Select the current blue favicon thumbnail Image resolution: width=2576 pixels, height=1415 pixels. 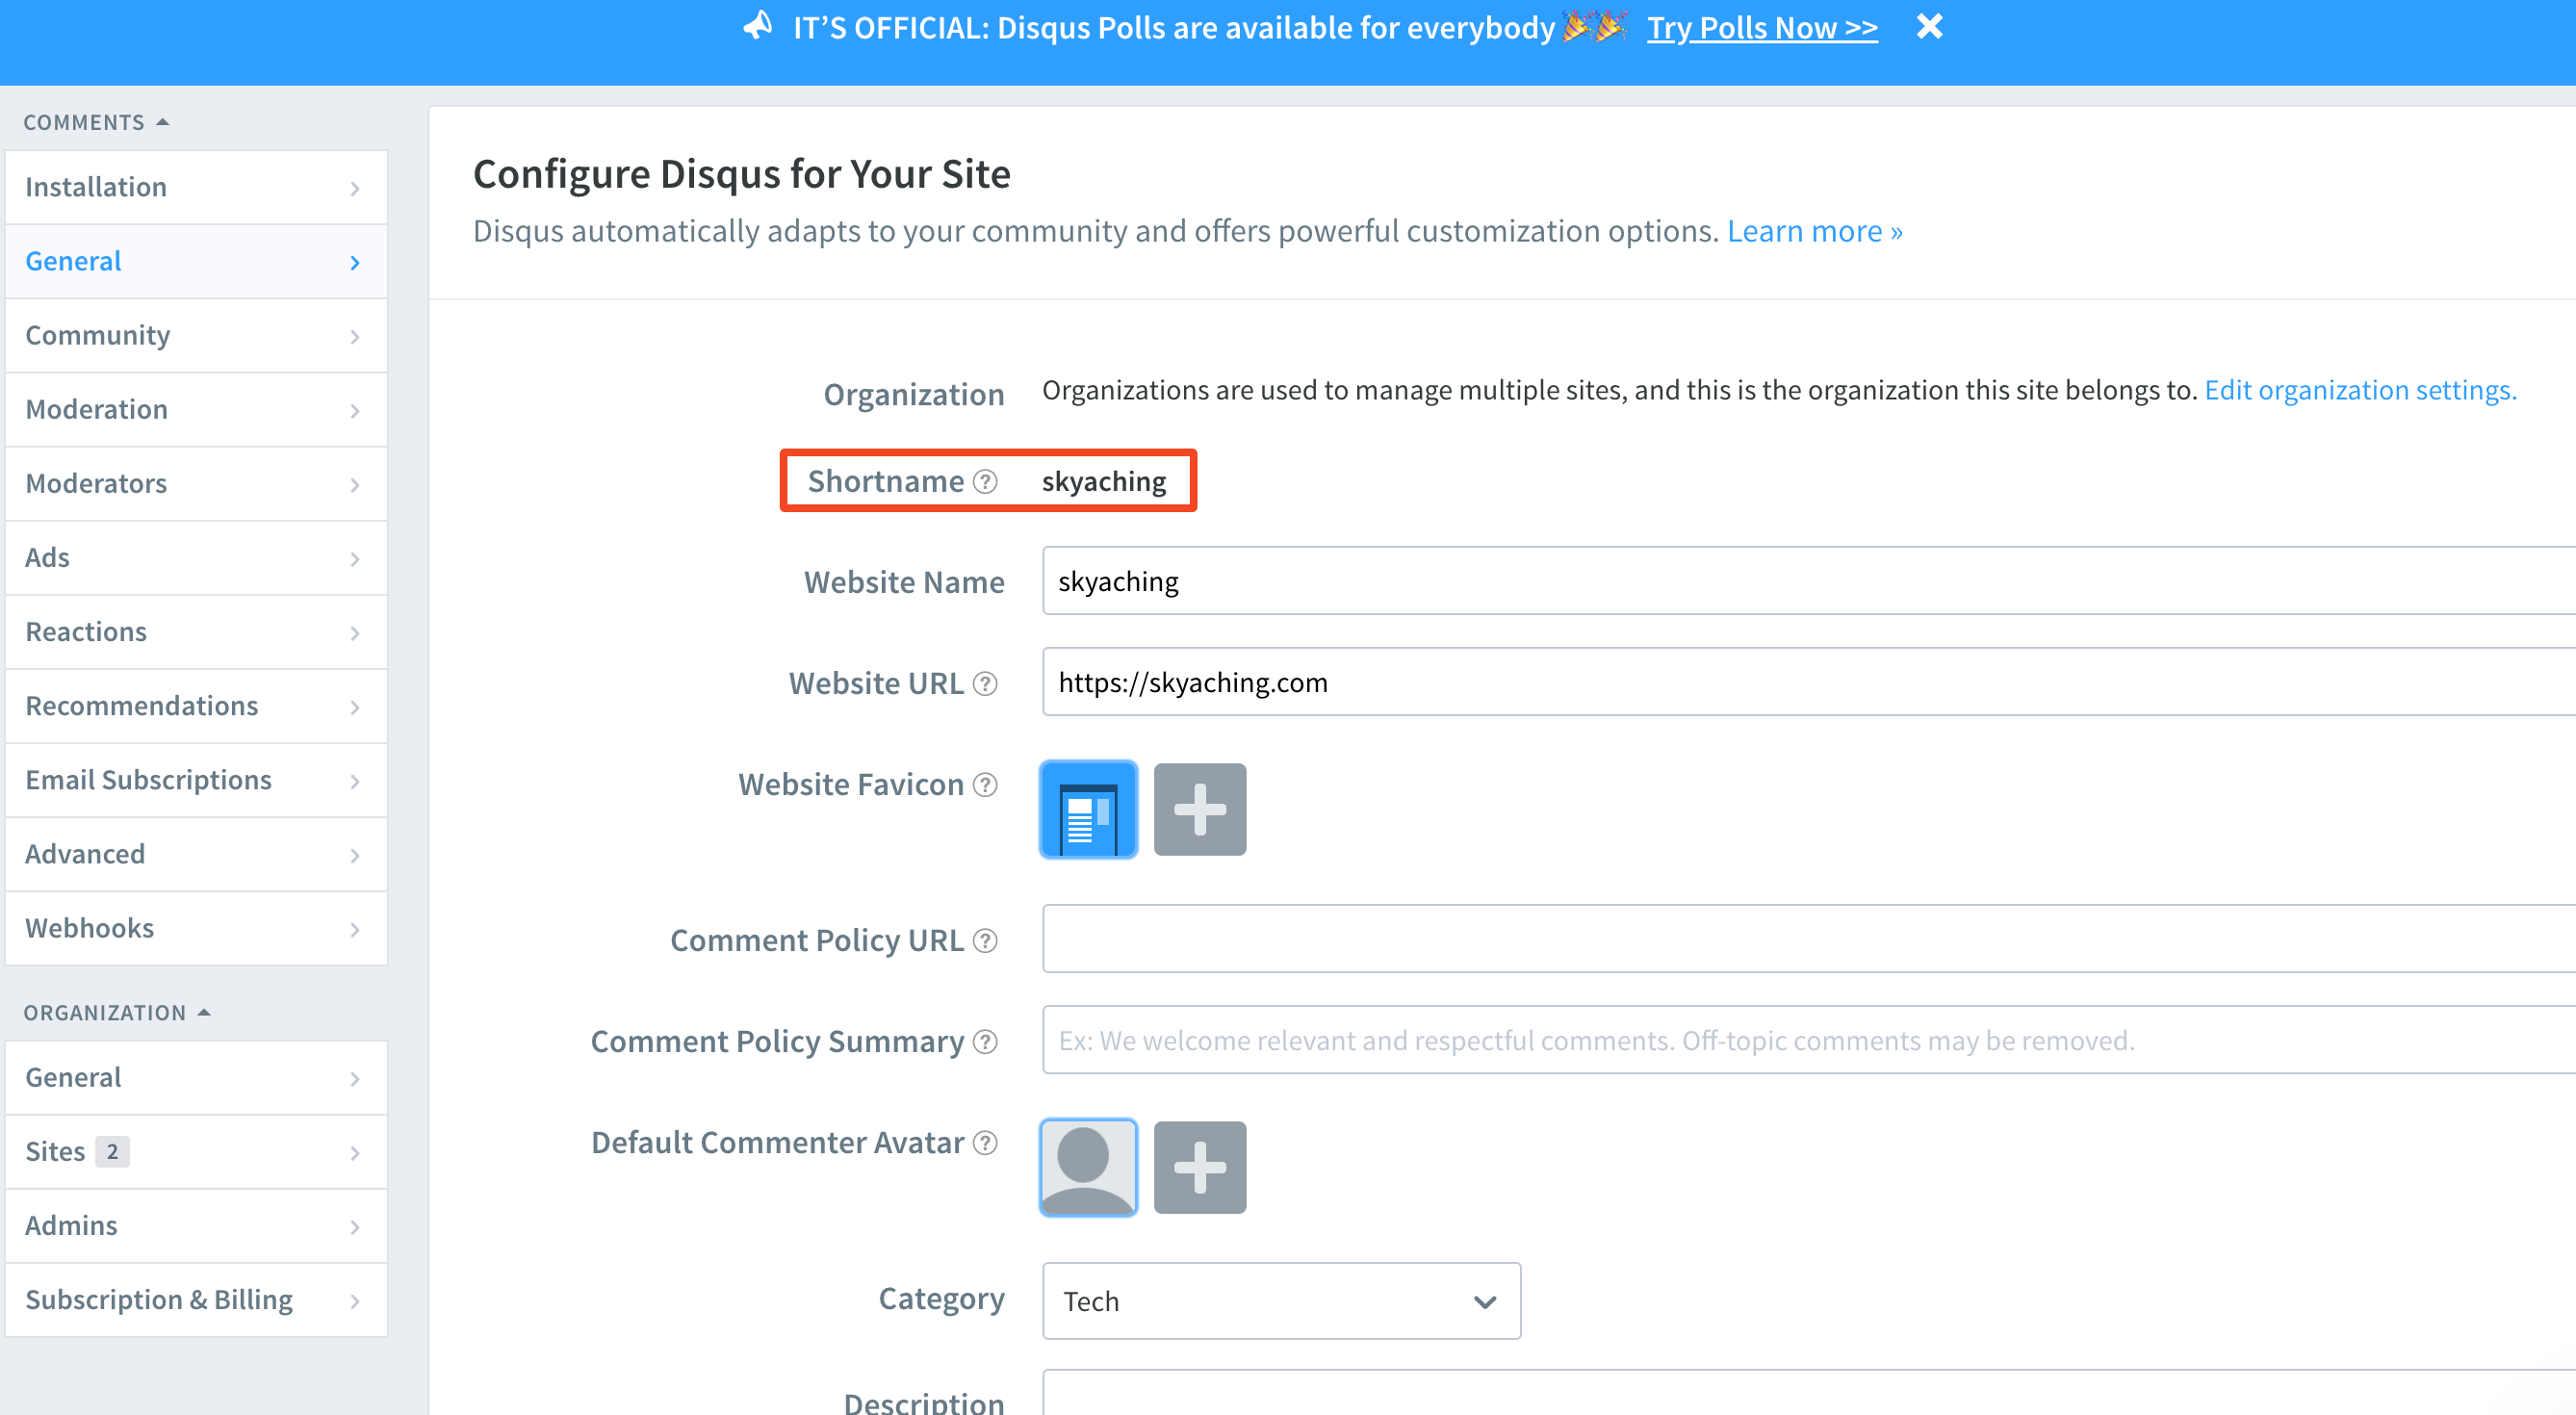point(1088,810)
